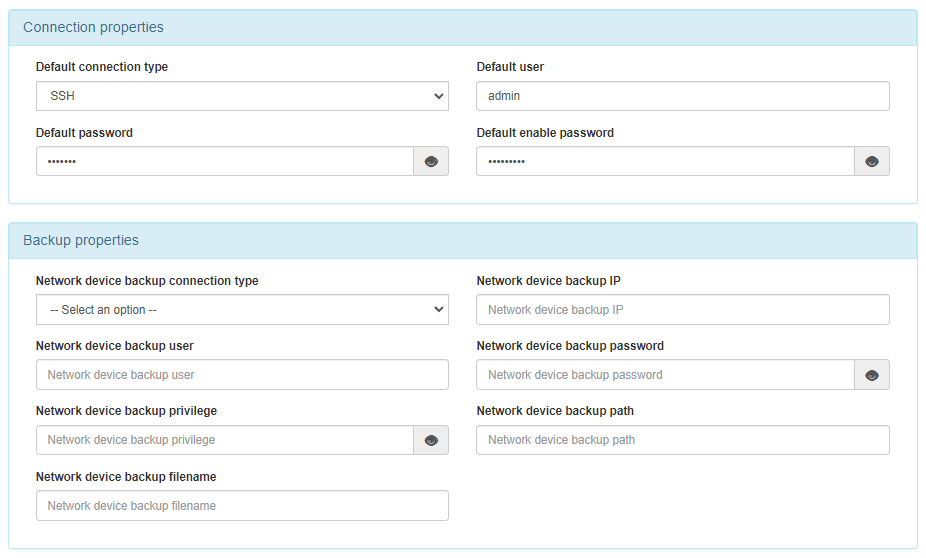The width and height of the screenshot is (926, 558).
Task: Click inside Network device backup password field
Action: click(x=665, y=375)
